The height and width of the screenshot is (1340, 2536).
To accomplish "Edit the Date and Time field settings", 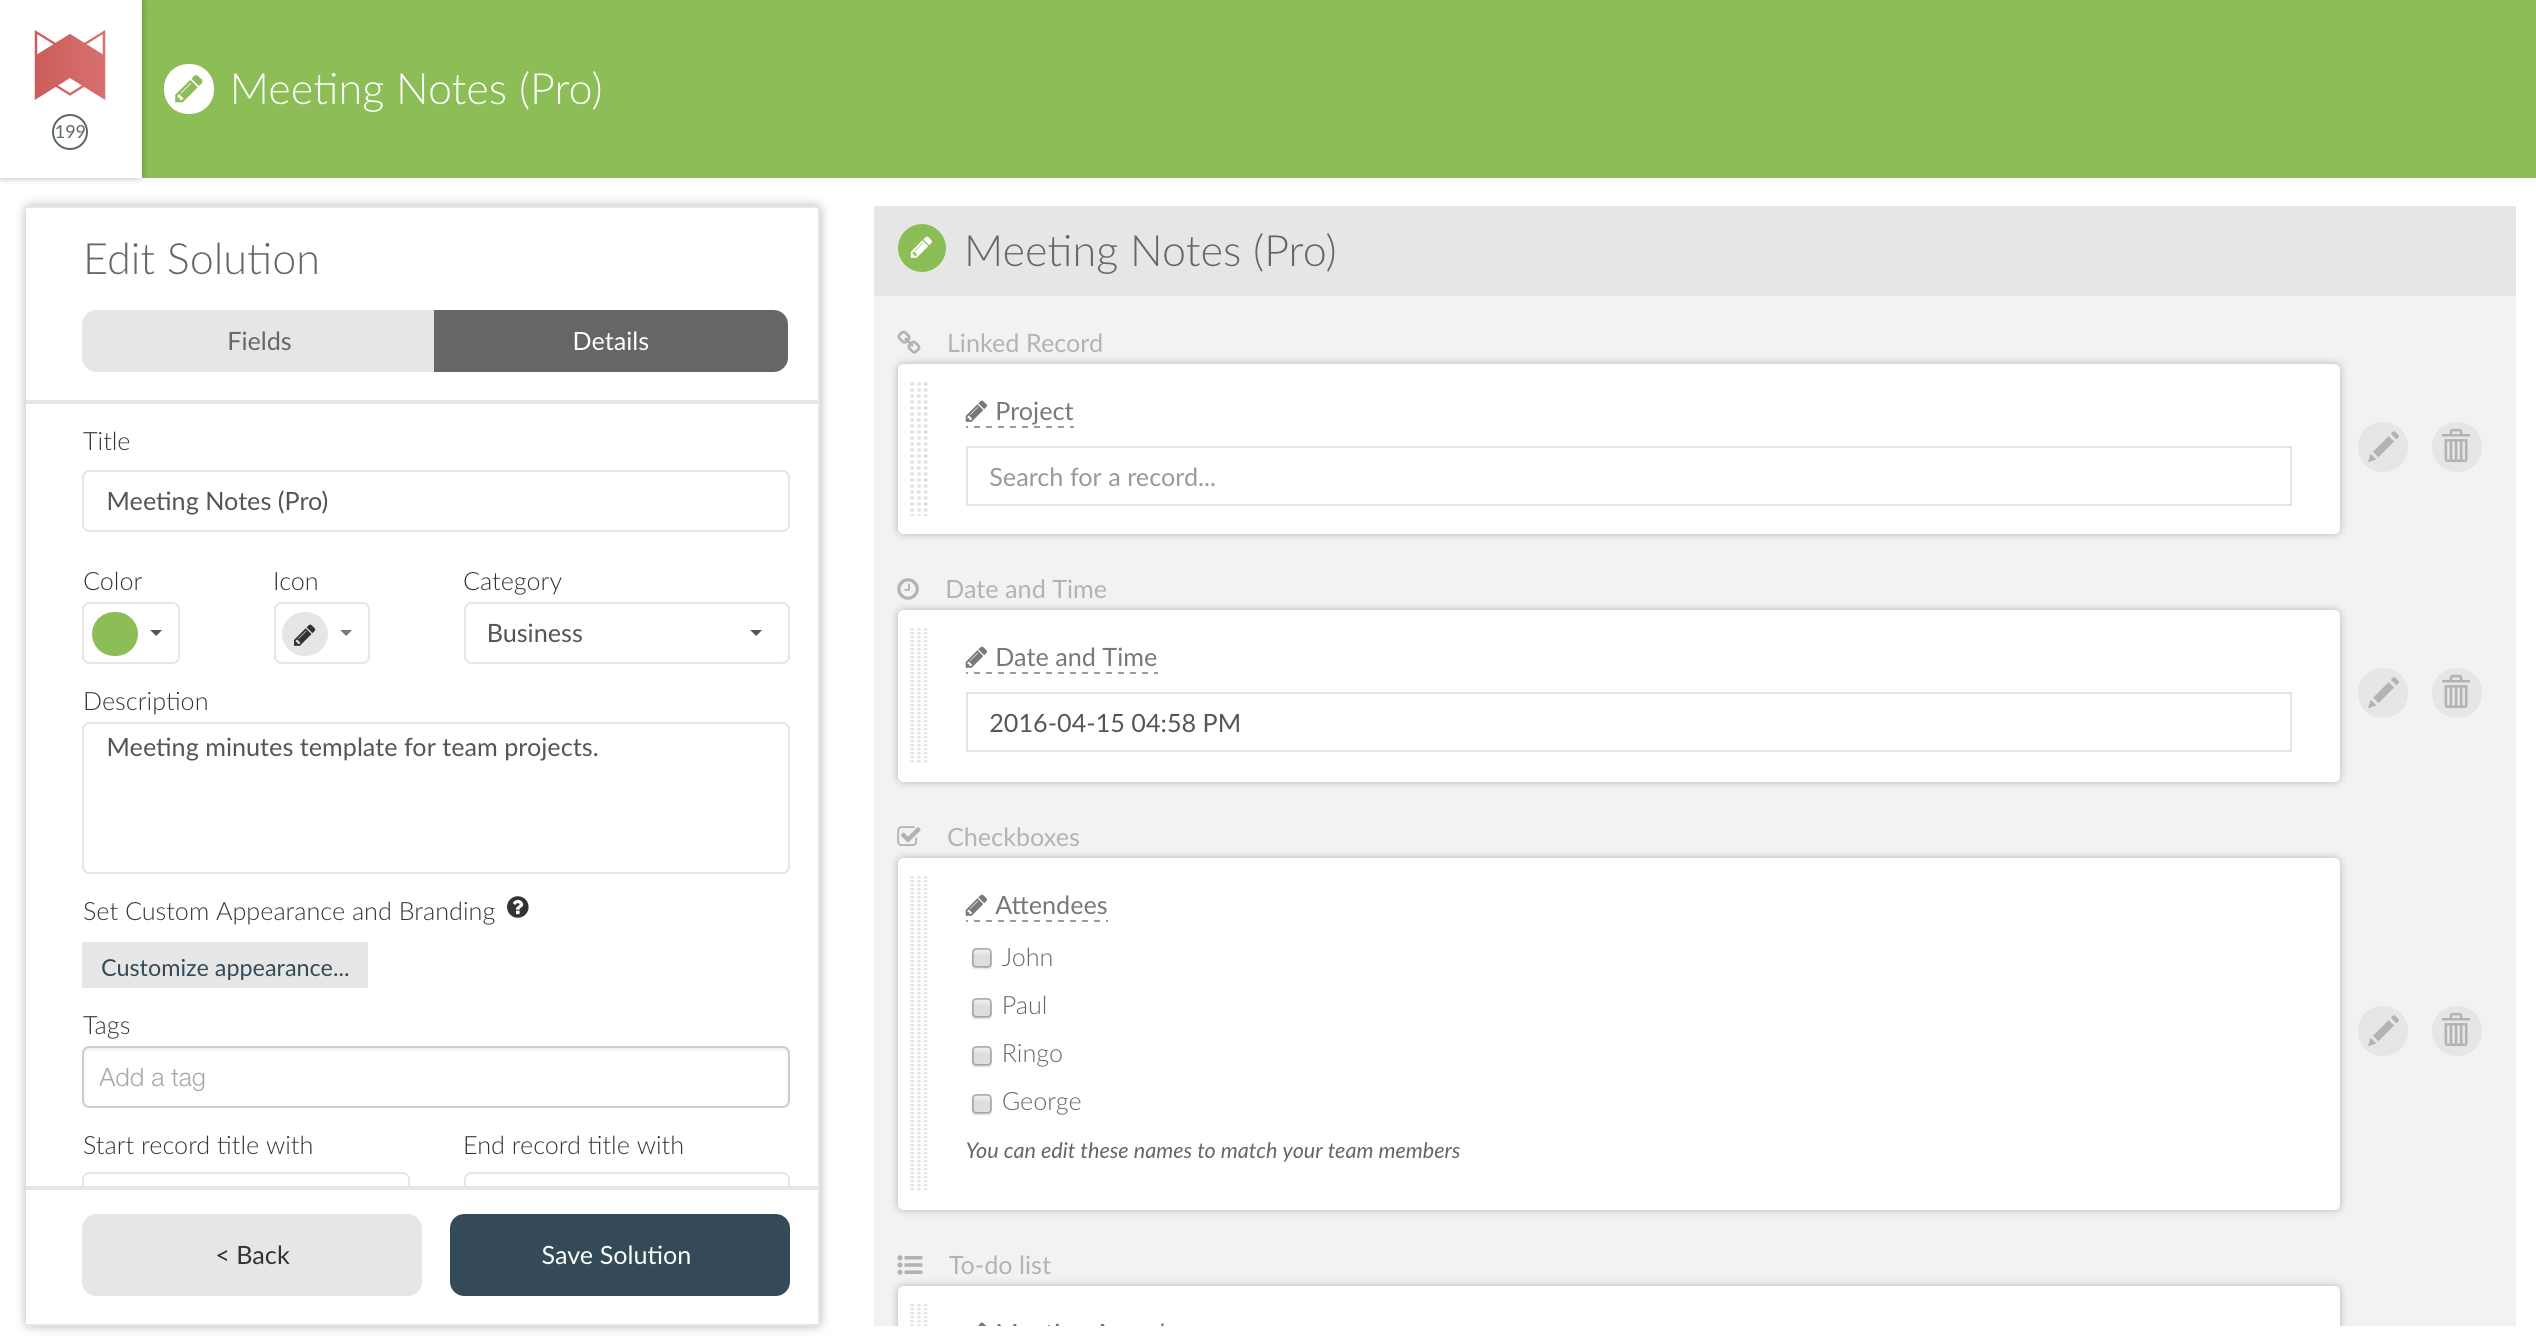I will coord(2383,692).
